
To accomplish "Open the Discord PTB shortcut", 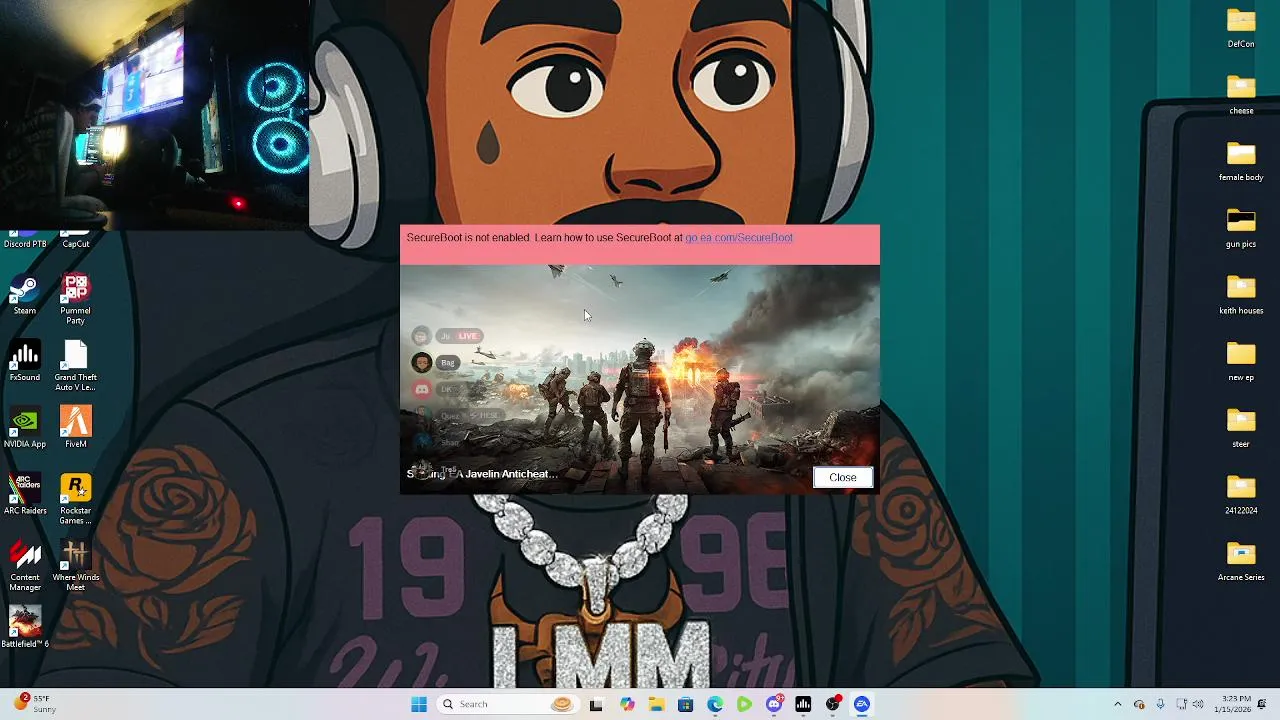I will [25, 240].
